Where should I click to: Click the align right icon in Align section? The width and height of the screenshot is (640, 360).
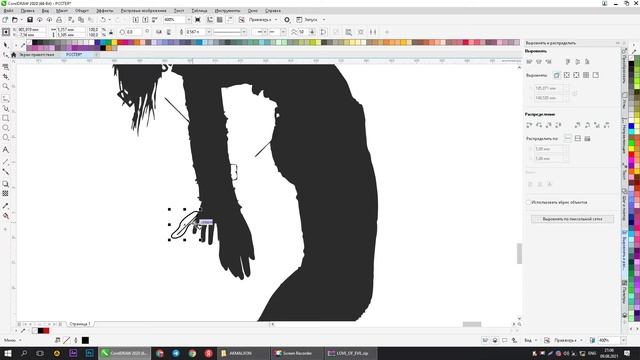pos(549,62)
